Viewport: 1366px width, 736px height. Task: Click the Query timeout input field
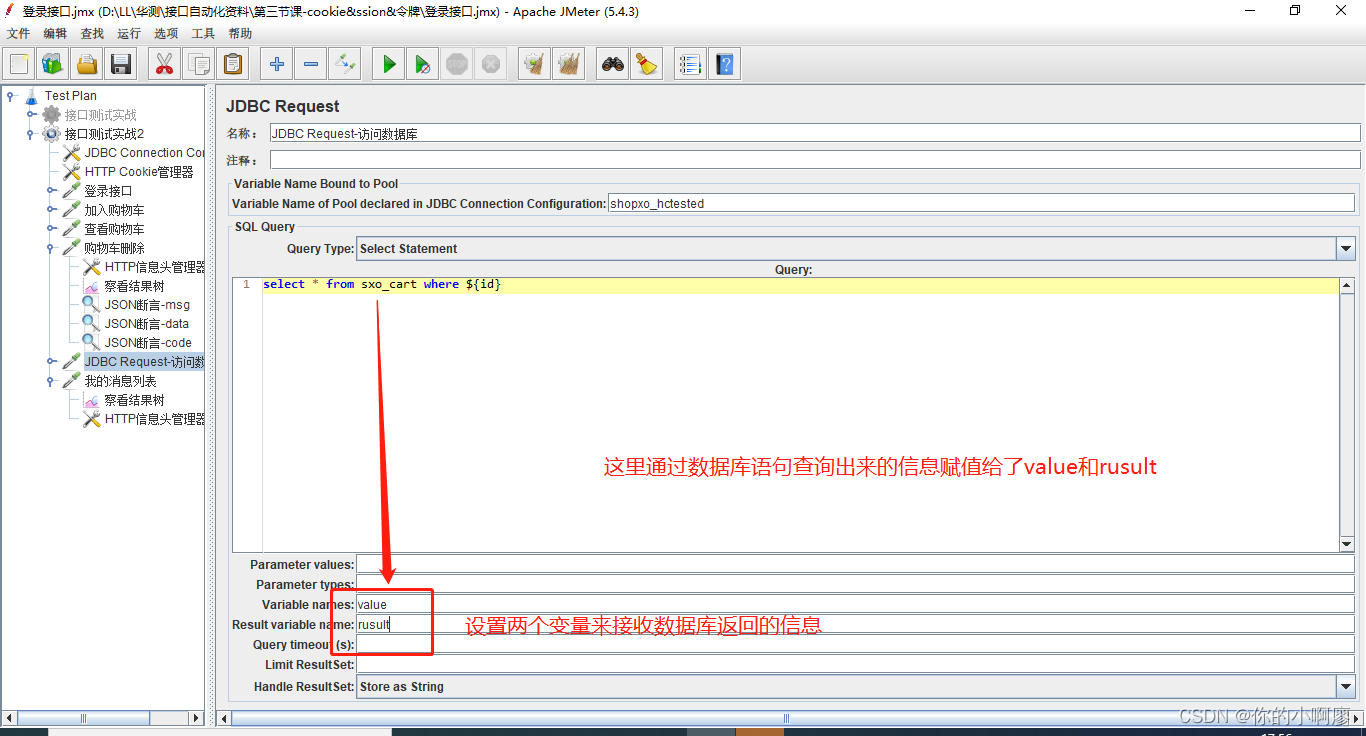tap(856, 645)
